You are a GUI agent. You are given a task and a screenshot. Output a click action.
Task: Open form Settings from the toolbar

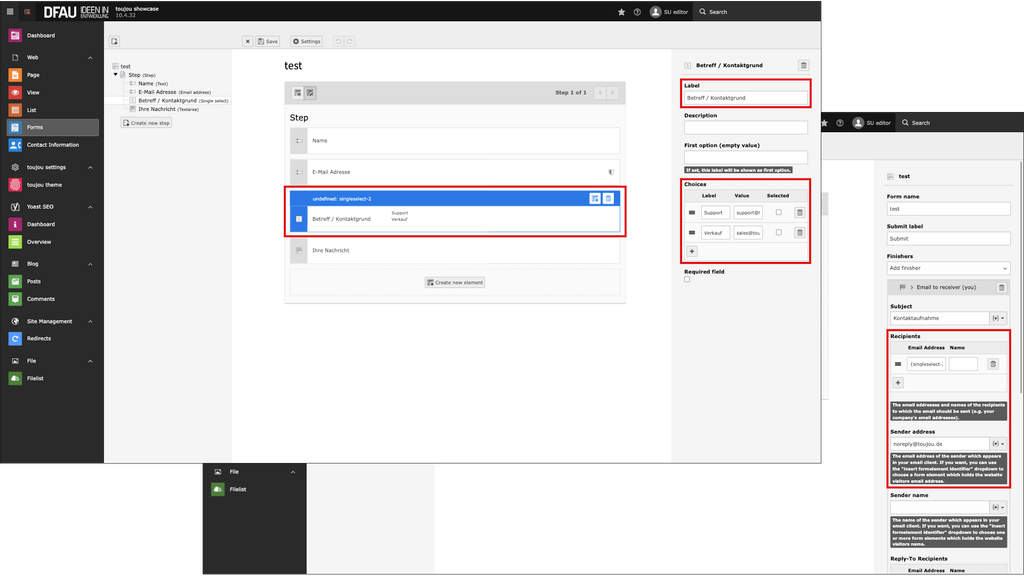pyautogui.click(x=307, y=41)
